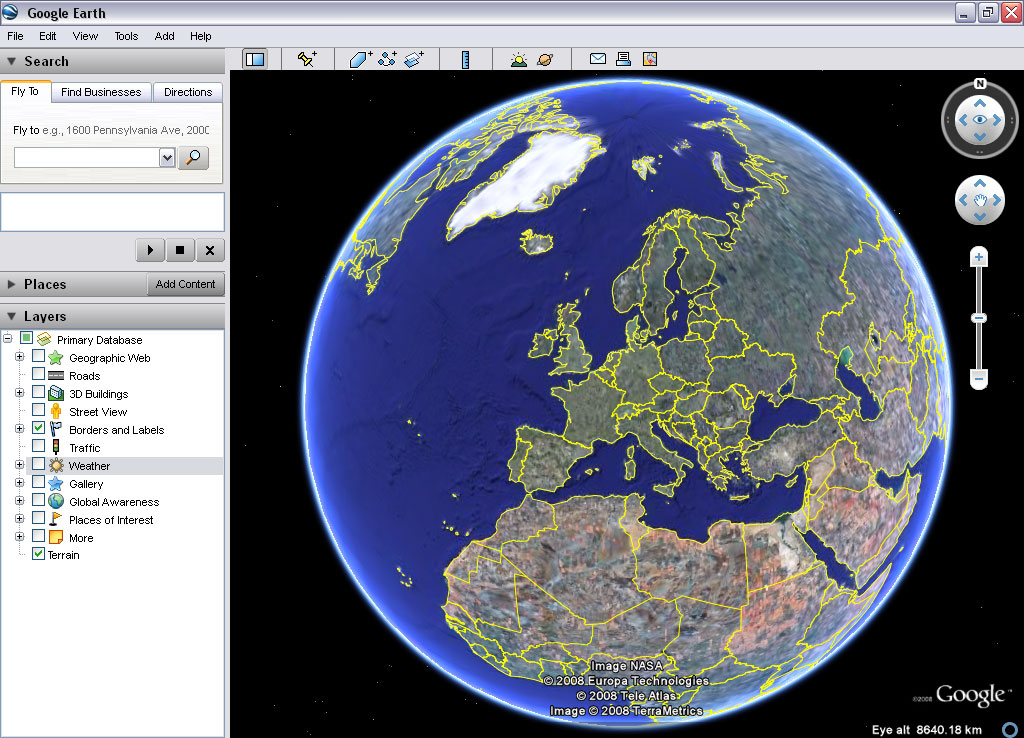Open the Edit menu
1024x738 pixels.
(48, 36)
